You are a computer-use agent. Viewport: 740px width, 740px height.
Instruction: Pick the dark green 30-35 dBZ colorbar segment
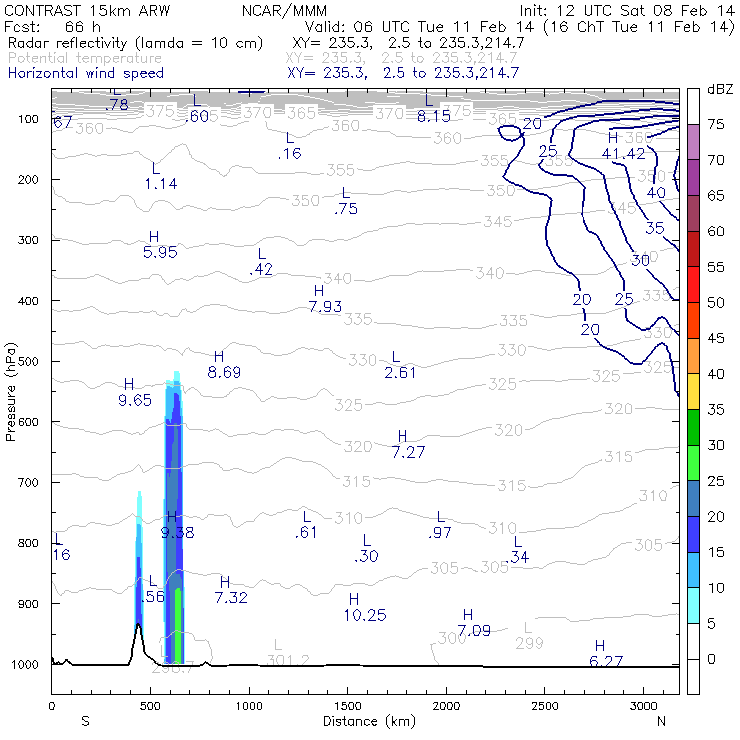pyautogui.click(x=693, y=428)
